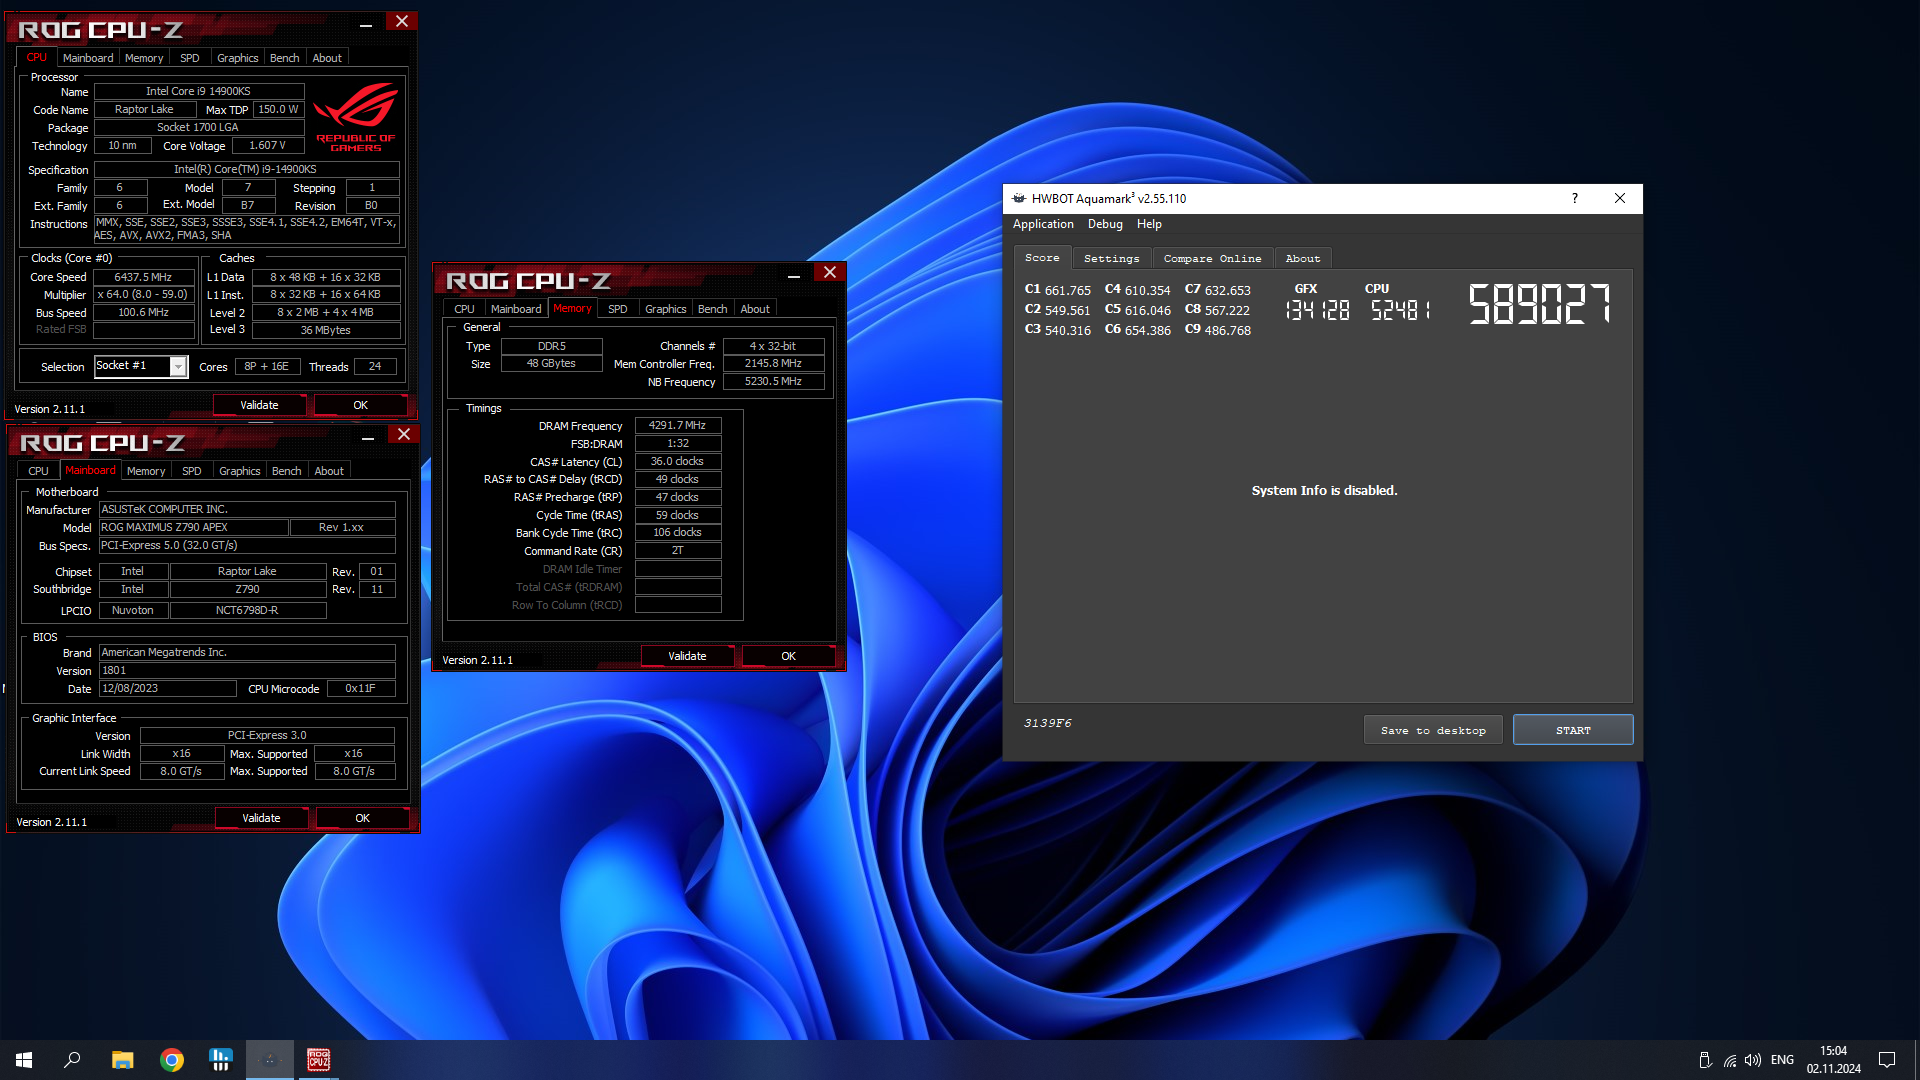Open Help menu in Aquamark
The height and width of the screenshot is (1080, 1920).
pos(1149,224)
